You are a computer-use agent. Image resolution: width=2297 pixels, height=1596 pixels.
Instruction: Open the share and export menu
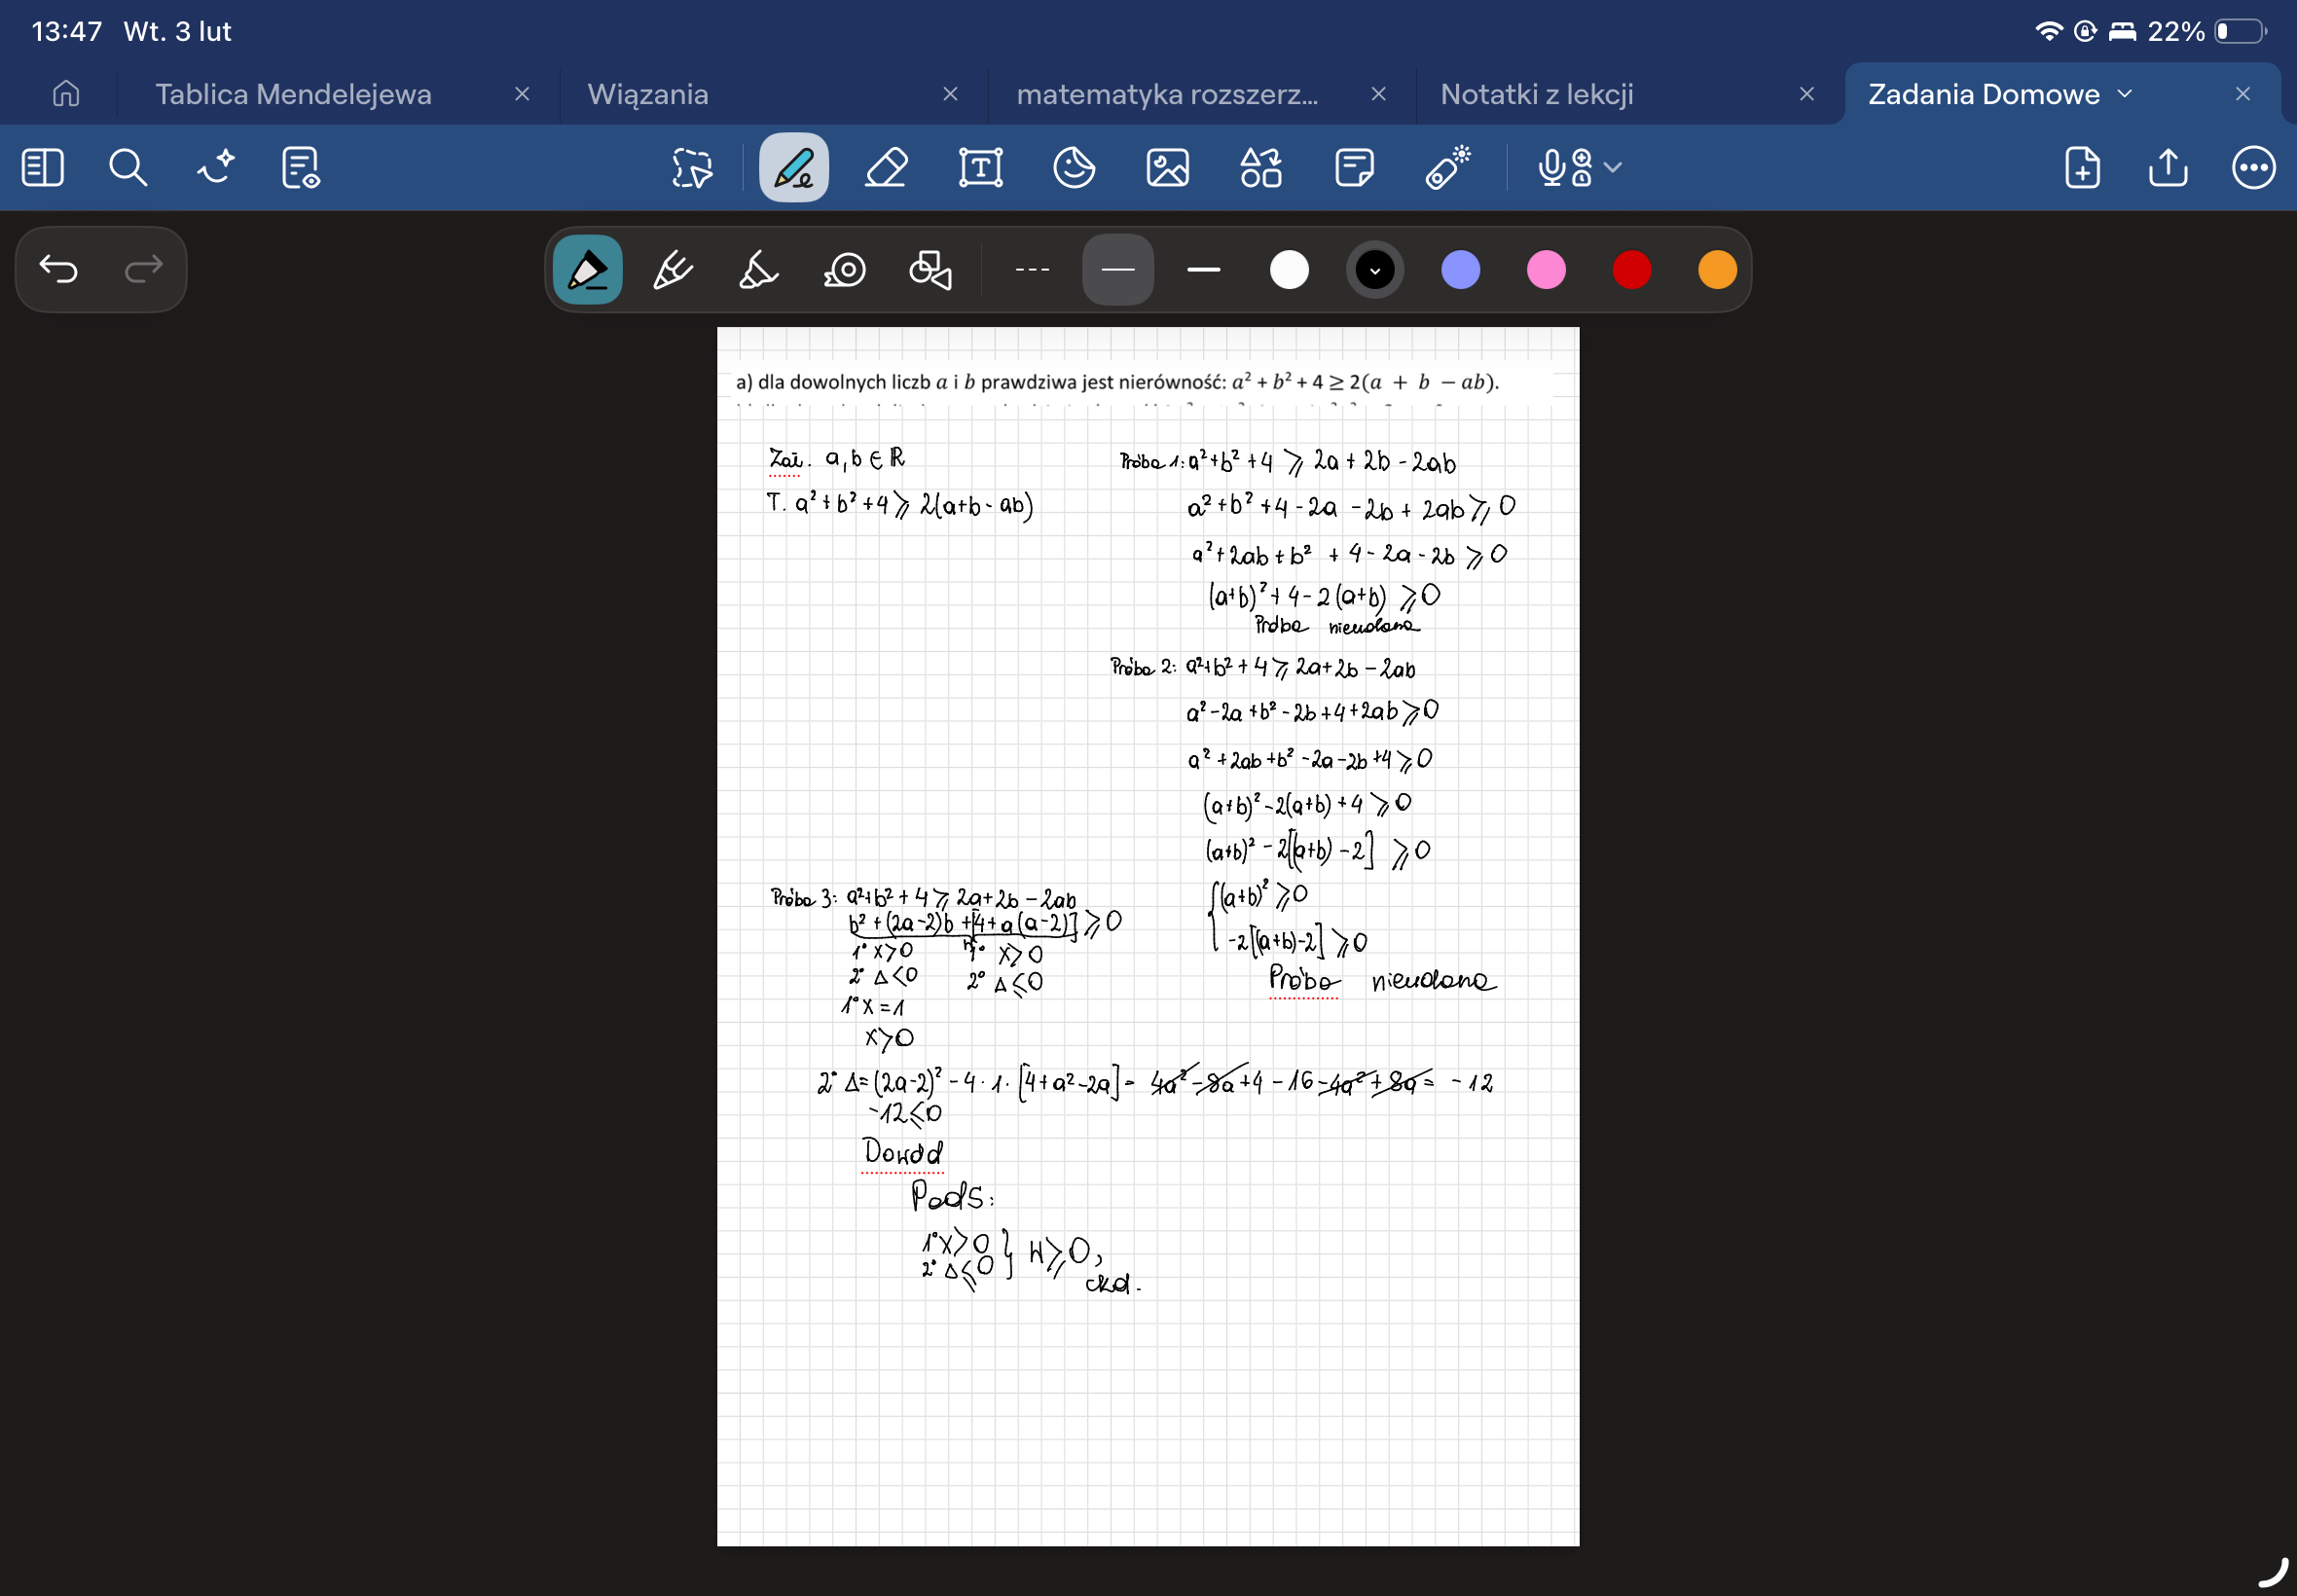[2167, 168]
